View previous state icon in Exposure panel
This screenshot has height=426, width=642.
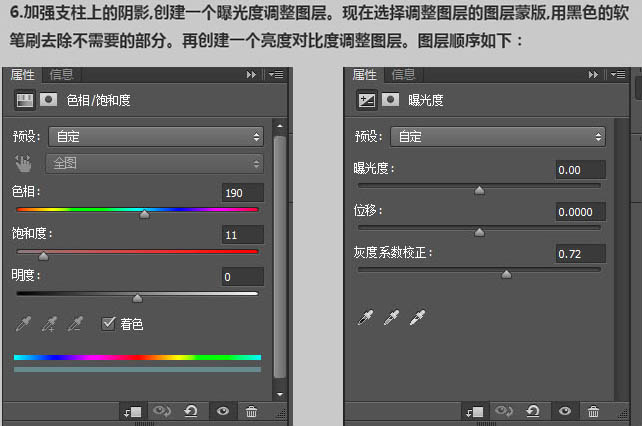point(504,411)
